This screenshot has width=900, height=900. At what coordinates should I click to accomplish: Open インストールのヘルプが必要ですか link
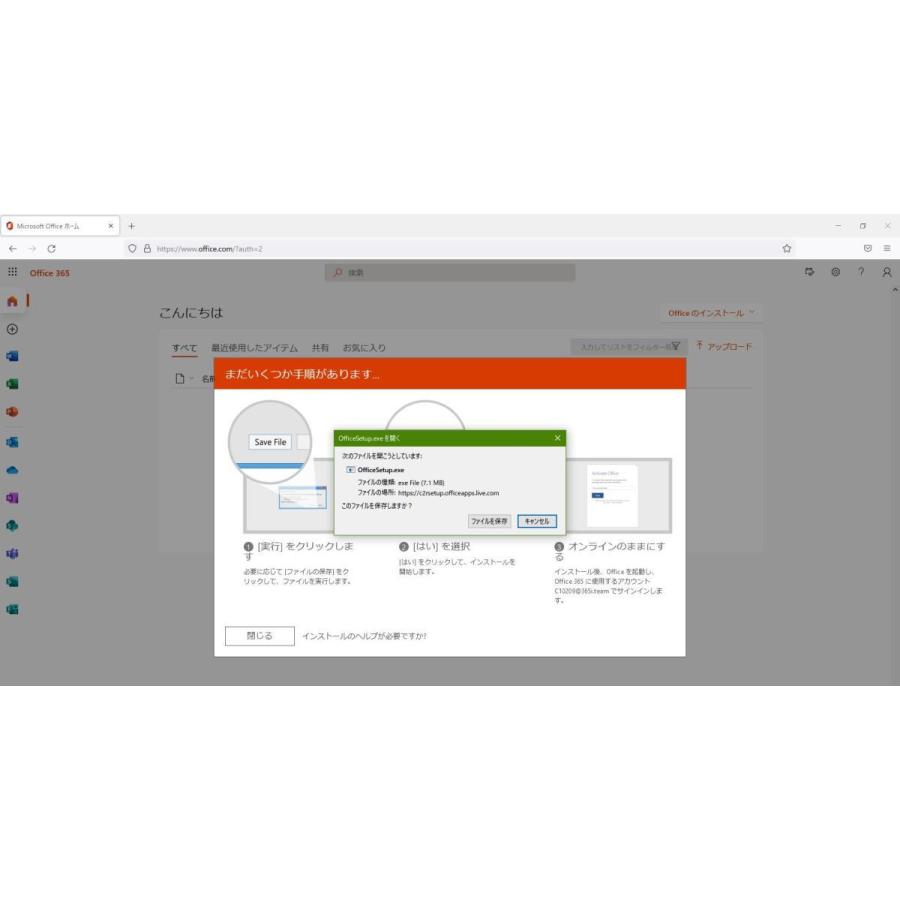(364, 636)
